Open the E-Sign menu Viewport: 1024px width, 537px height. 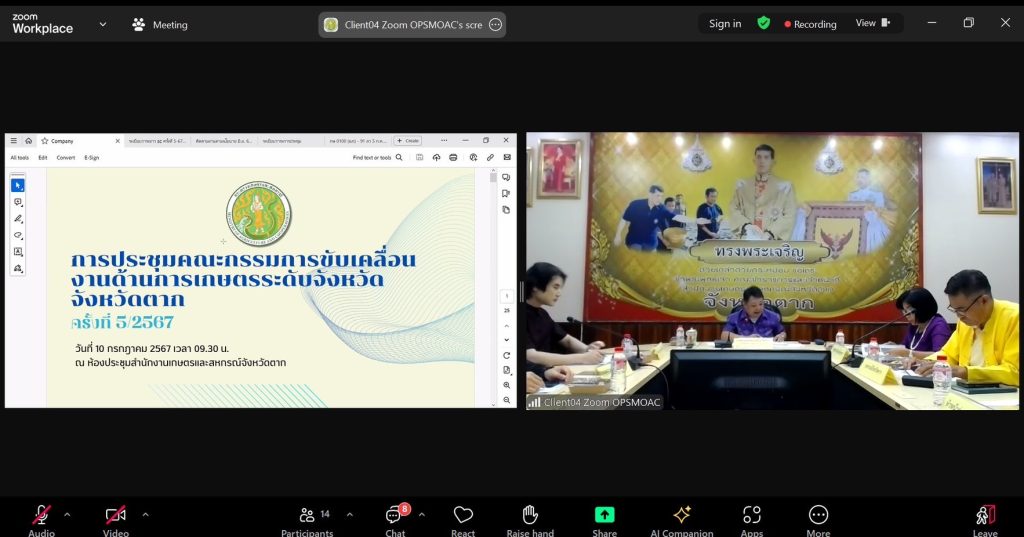pos(92,157)
